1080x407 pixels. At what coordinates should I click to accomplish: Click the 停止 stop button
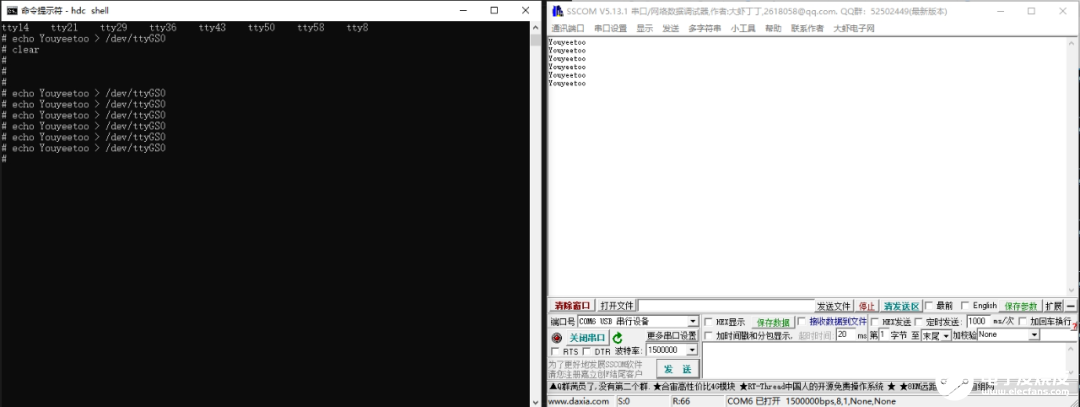866,306
